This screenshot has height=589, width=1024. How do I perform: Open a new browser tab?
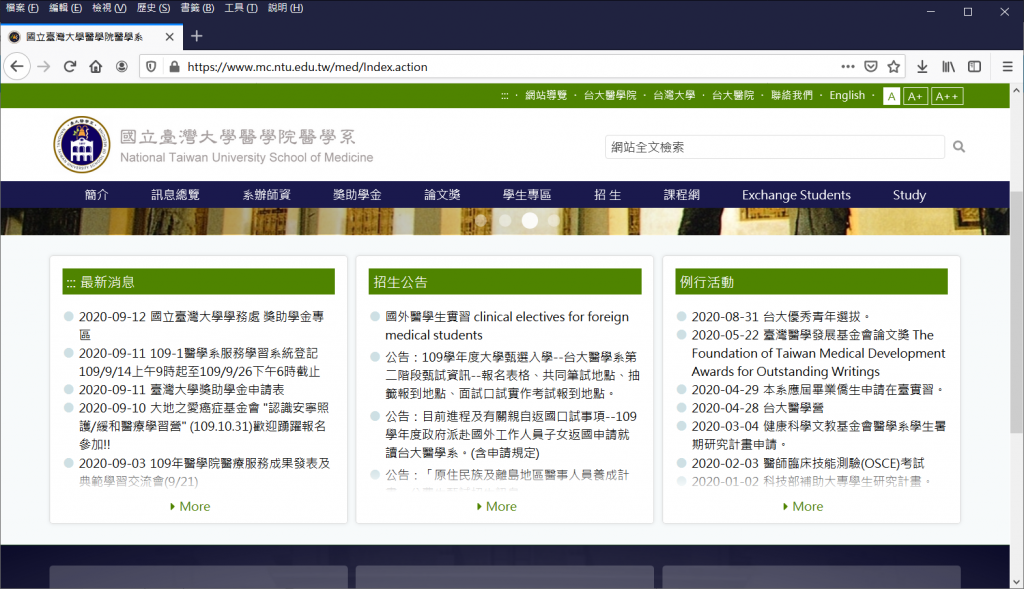[x=196, y=37]
